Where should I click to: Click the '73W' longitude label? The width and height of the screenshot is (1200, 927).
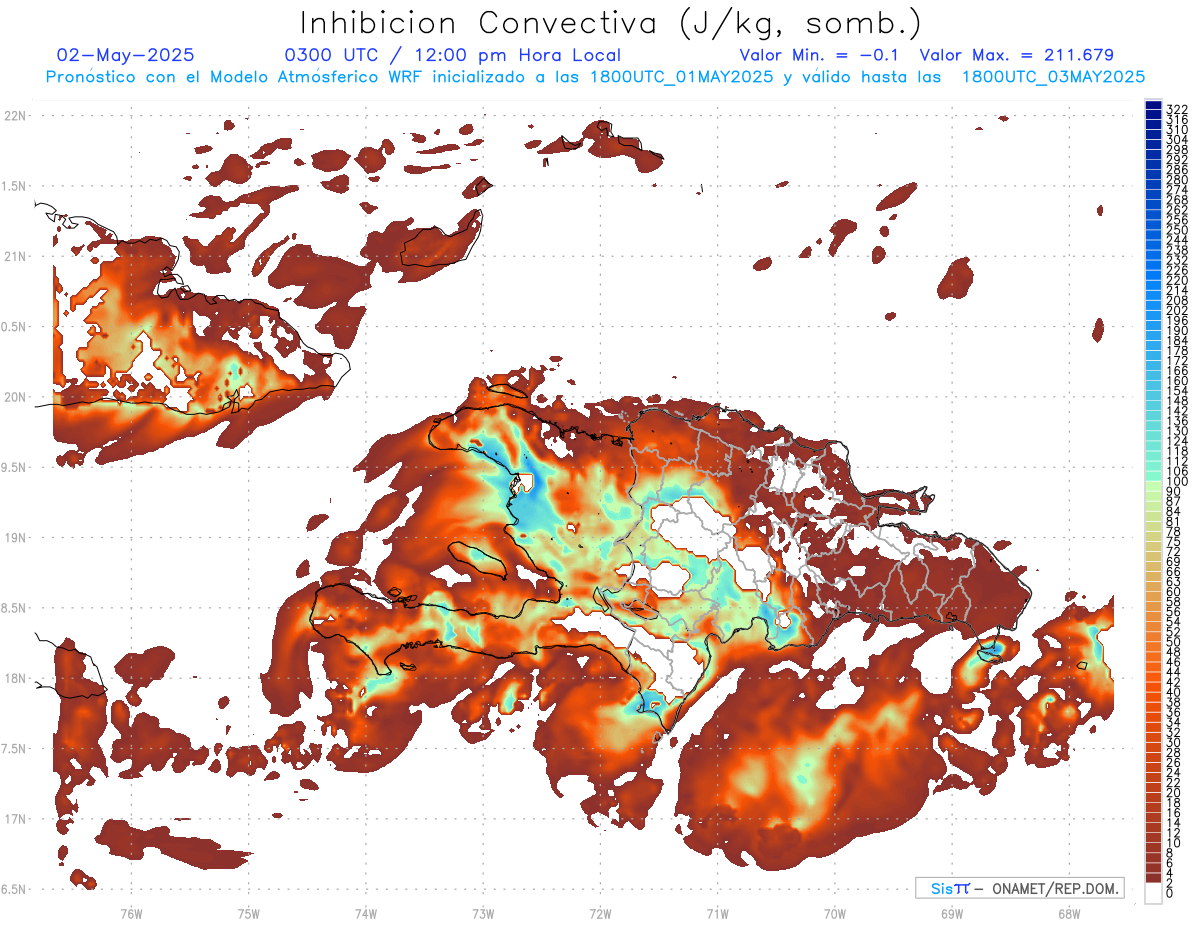[x=483, y=913]
